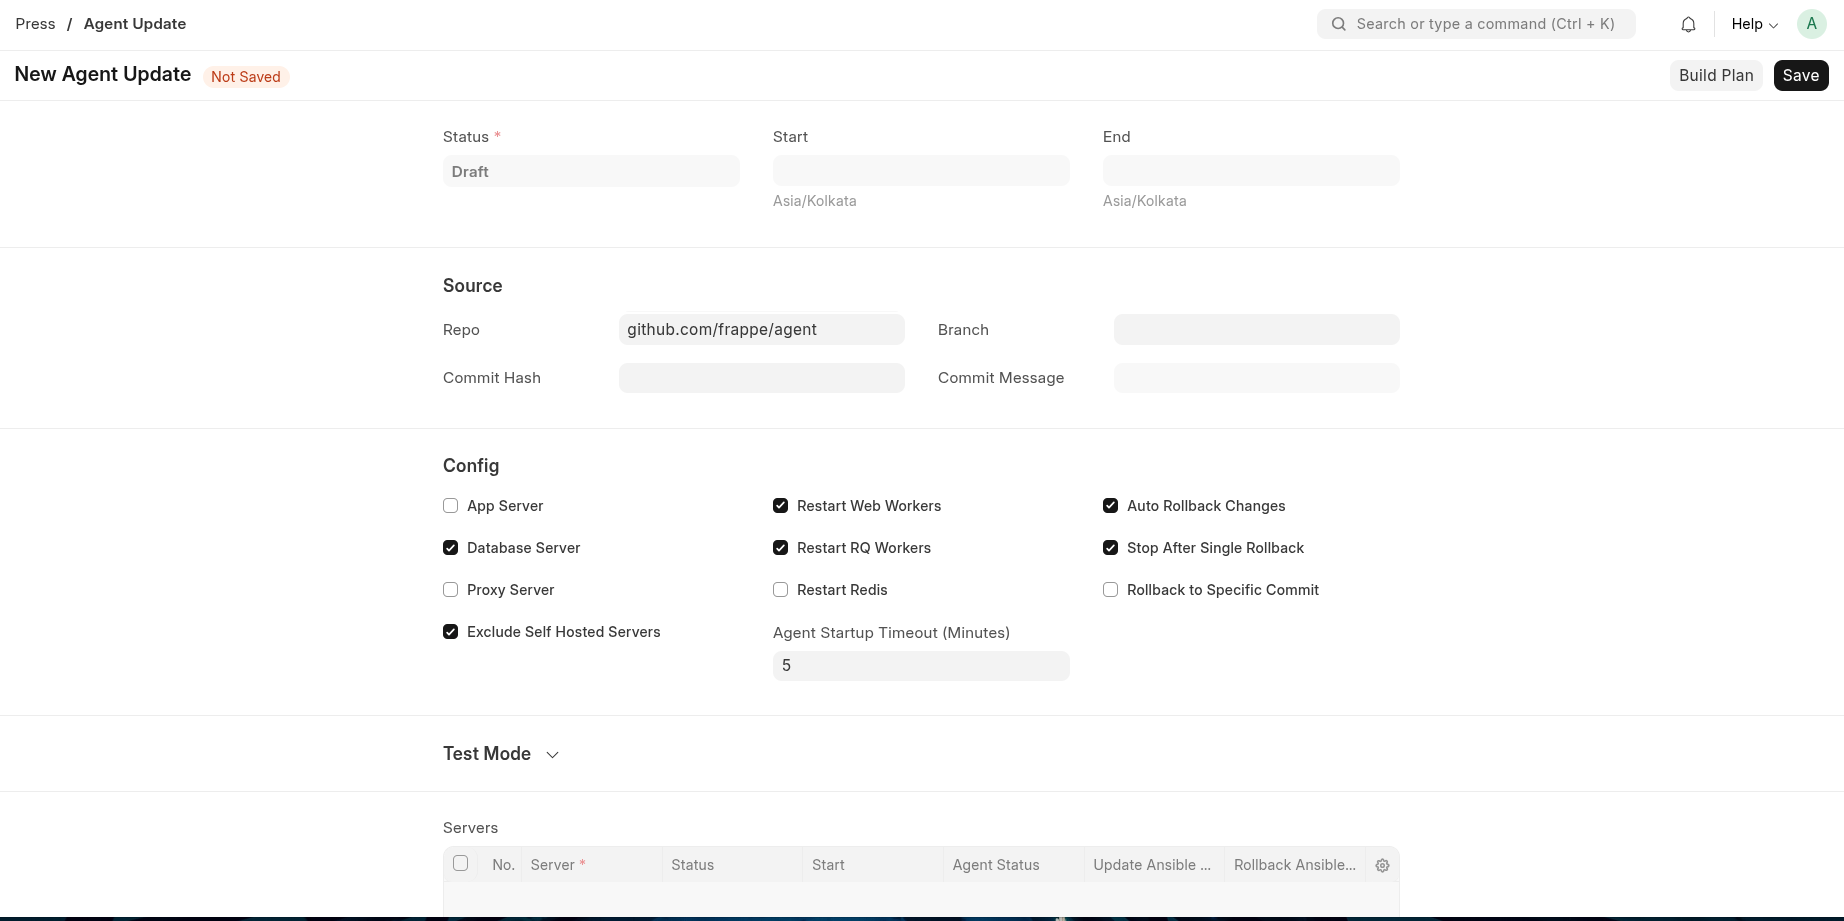Enable Rollback to Specific Commit
The height and width of the screenshot is (921, 1844).
(x=1111, y=590)
